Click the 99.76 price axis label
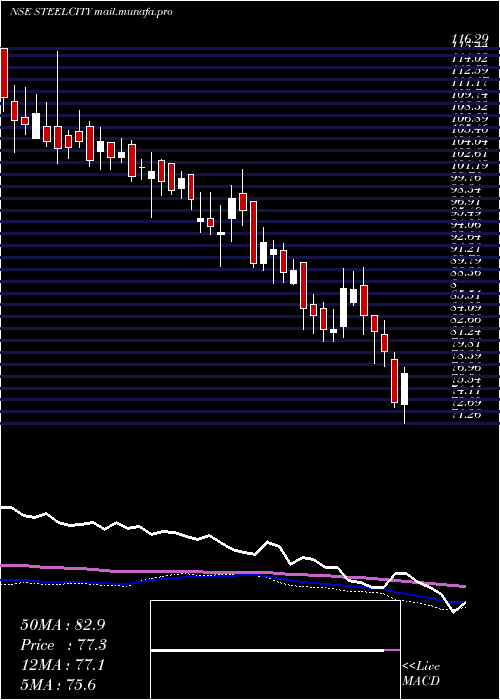 (468, 179)
